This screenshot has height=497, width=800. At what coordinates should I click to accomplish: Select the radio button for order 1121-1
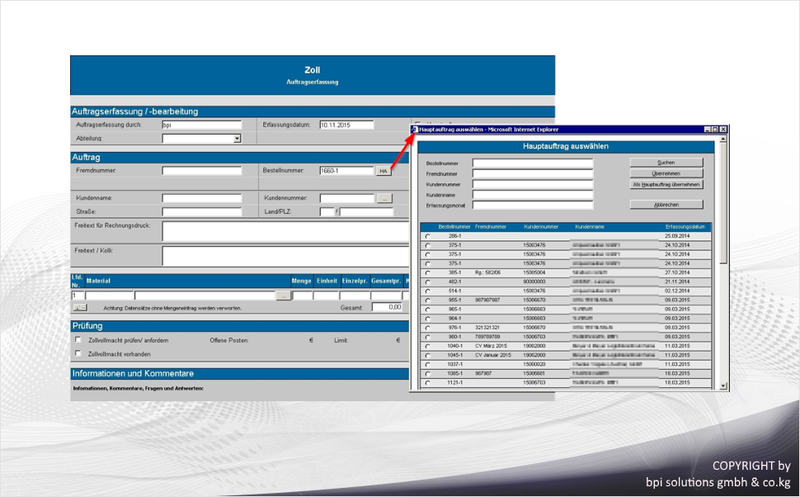click(428, 383)
